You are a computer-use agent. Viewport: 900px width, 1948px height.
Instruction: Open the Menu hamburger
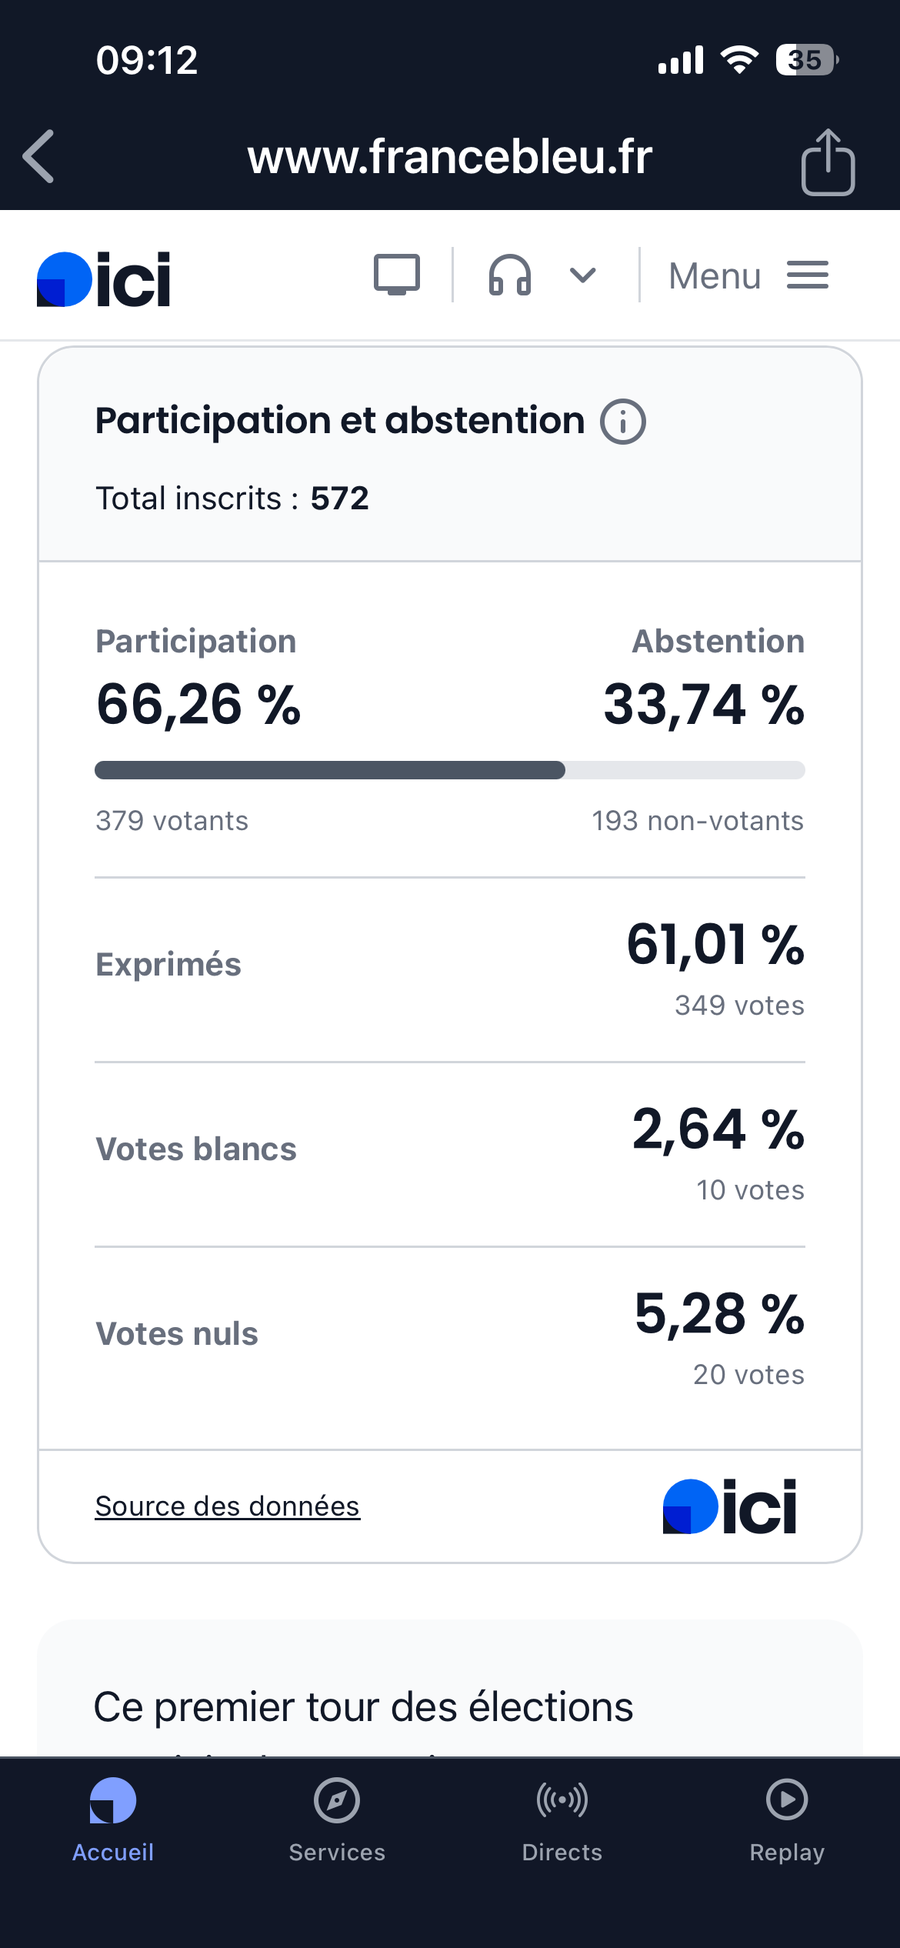point(748,275)
